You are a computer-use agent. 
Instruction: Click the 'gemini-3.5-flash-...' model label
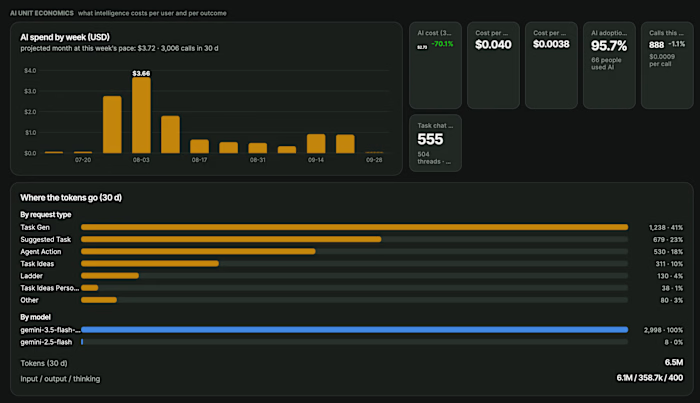(x=50, y=330)
